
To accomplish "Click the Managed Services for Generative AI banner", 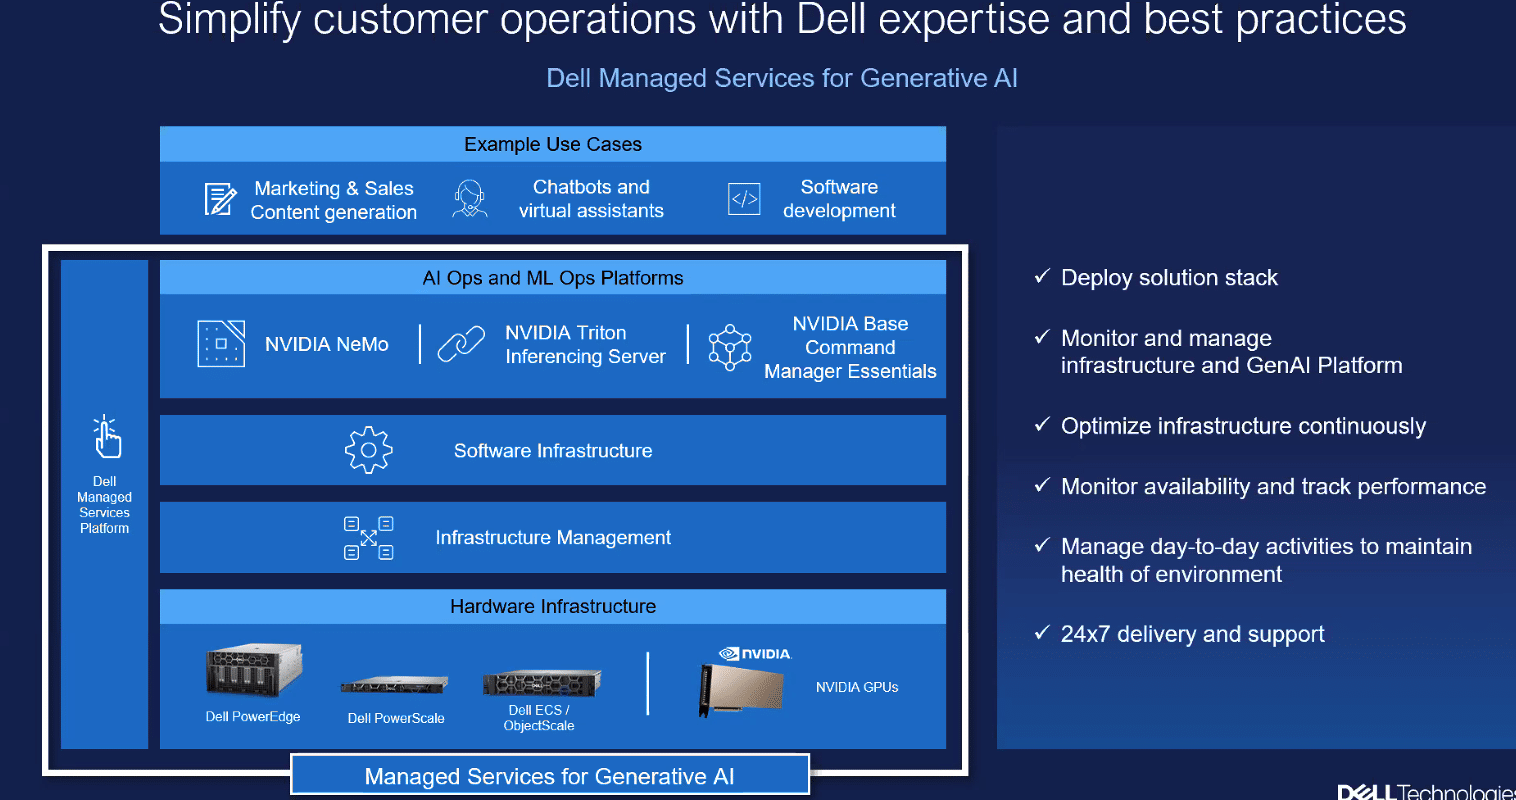I will [550, 776].
